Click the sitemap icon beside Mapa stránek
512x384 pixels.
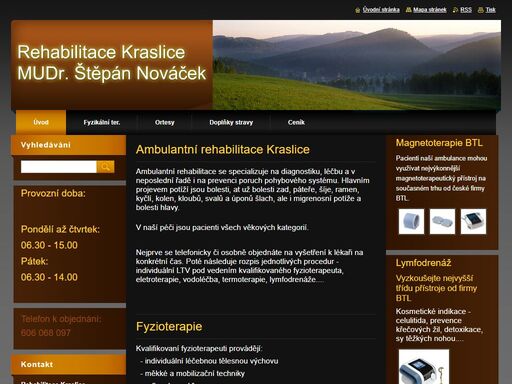(x=408, y=10)
